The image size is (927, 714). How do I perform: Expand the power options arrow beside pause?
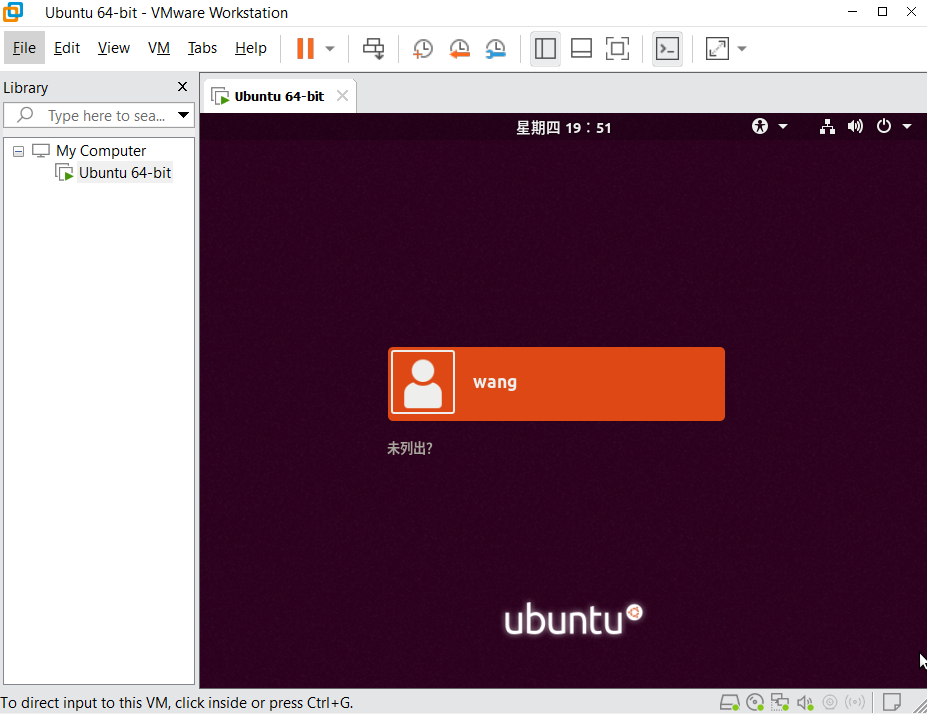(x=330, y=49)
